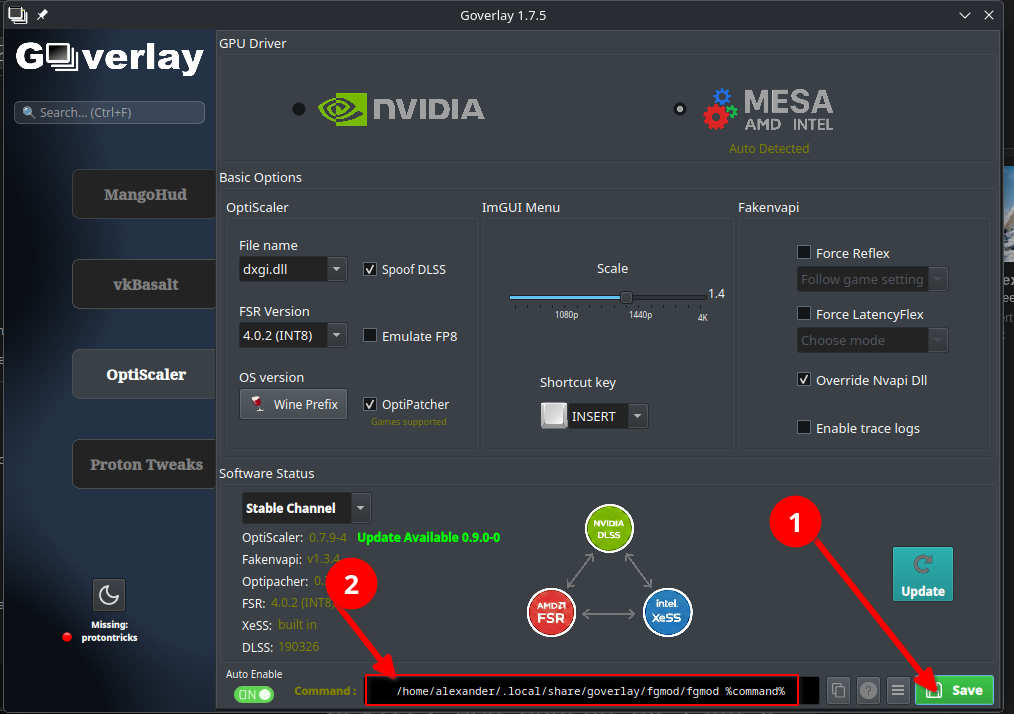The image size is (1014, 714).
Task: Click the Update button
Action: [923, 574]
